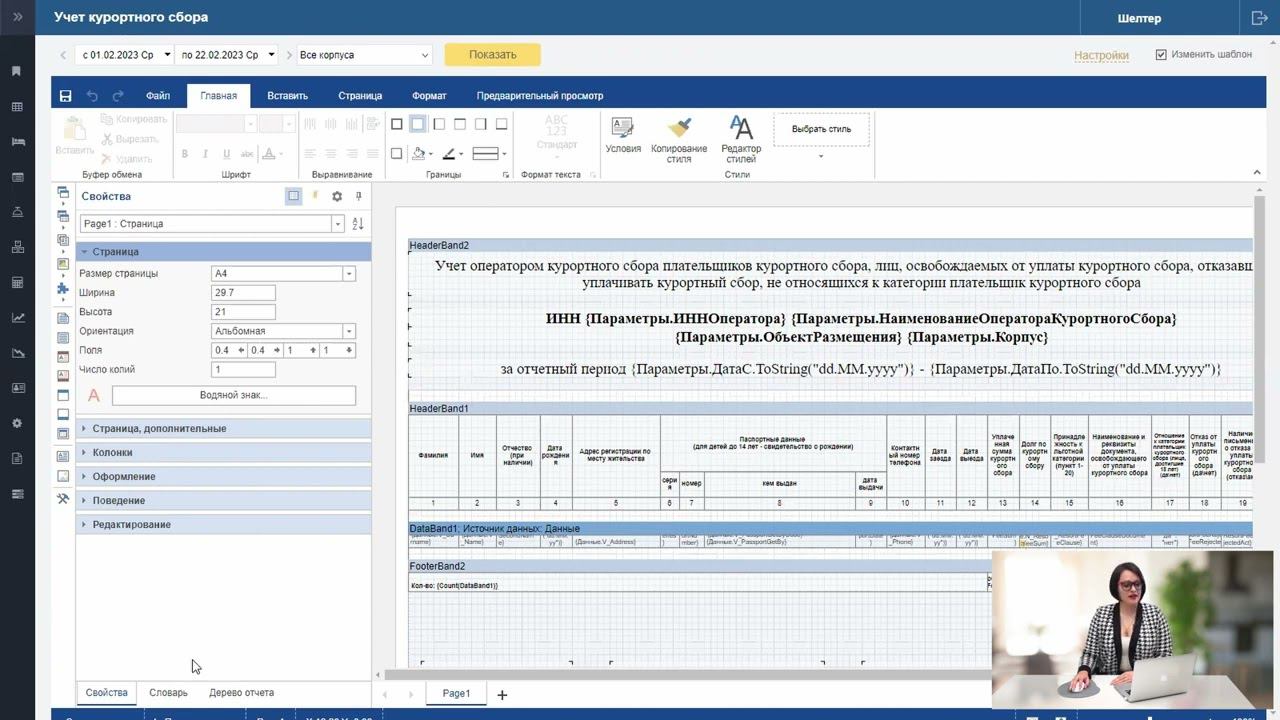Screen dimensions: 1280x720
Task: Toggle underline formatting U
Action: click(227, 154)
